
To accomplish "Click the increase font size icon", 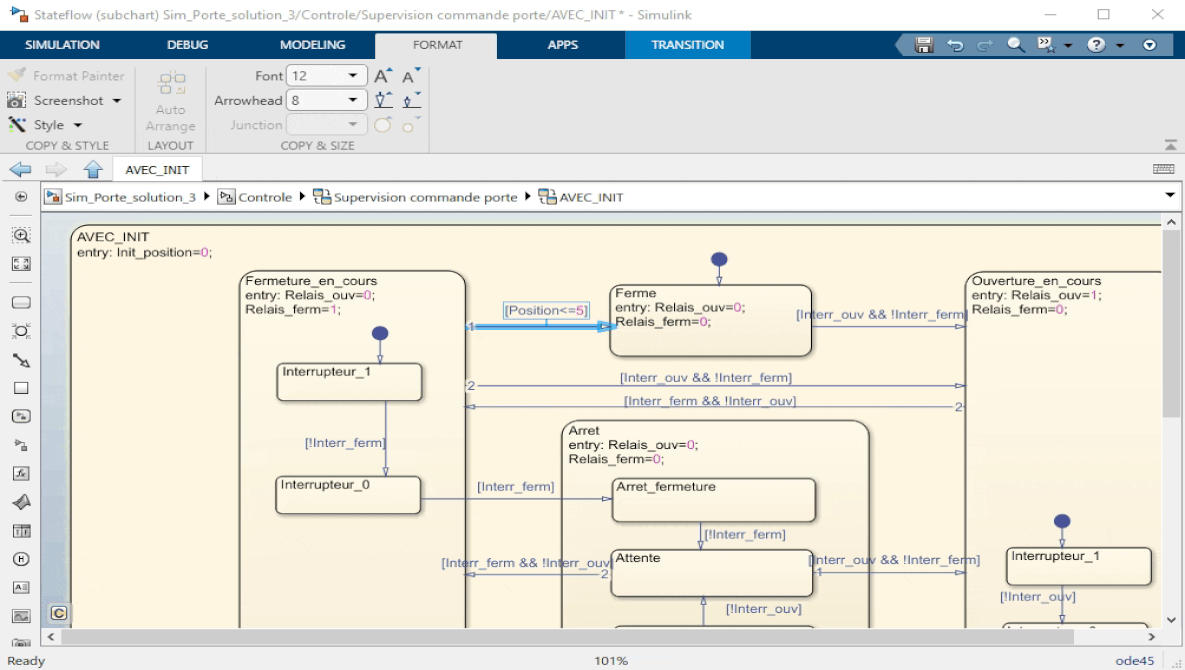I will click(x=383, y=76).
